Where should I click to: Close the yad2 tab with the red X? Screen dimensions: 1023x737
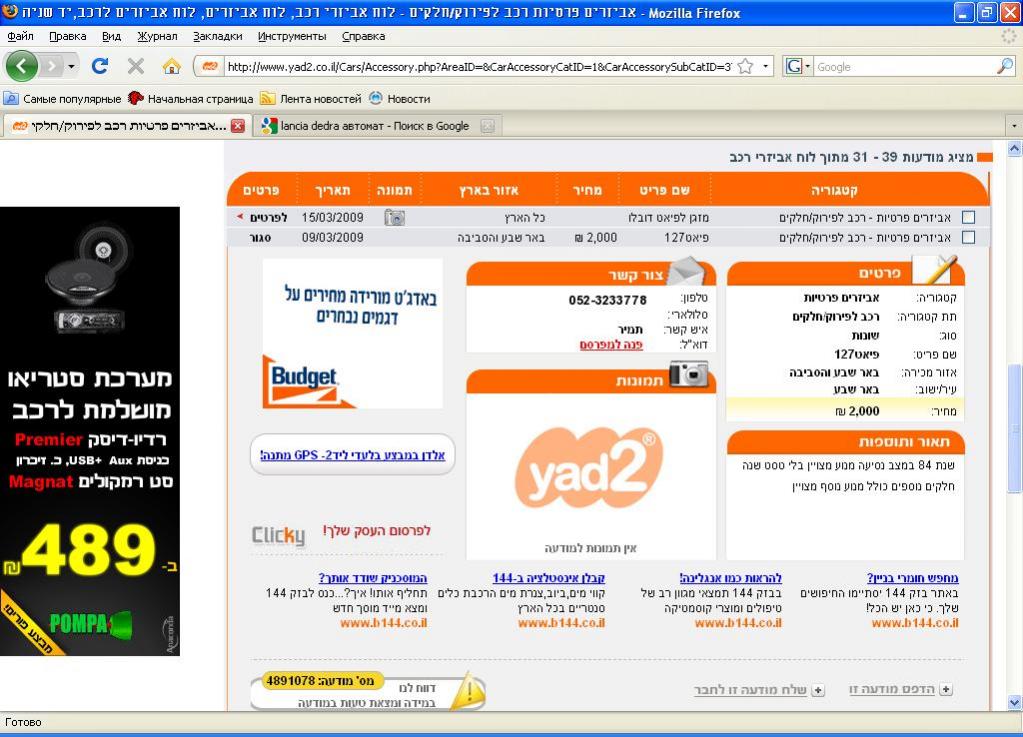point(238,126)
